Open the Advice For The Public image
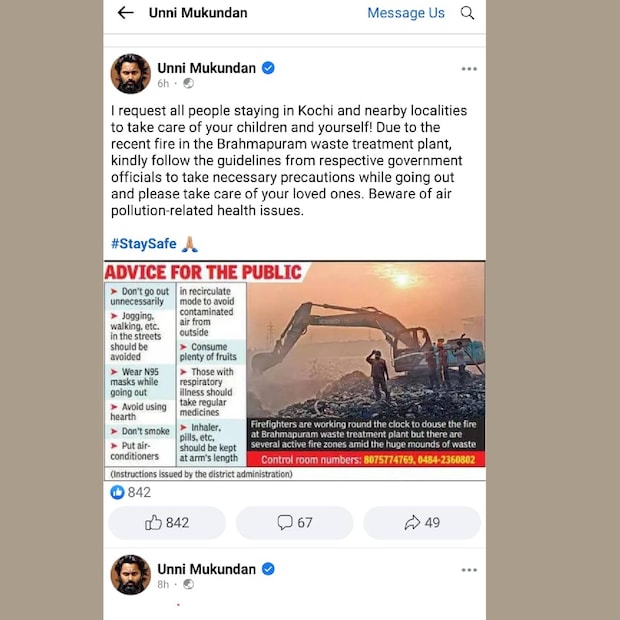This screenshot has width=620, height=620. pos(295,371)
